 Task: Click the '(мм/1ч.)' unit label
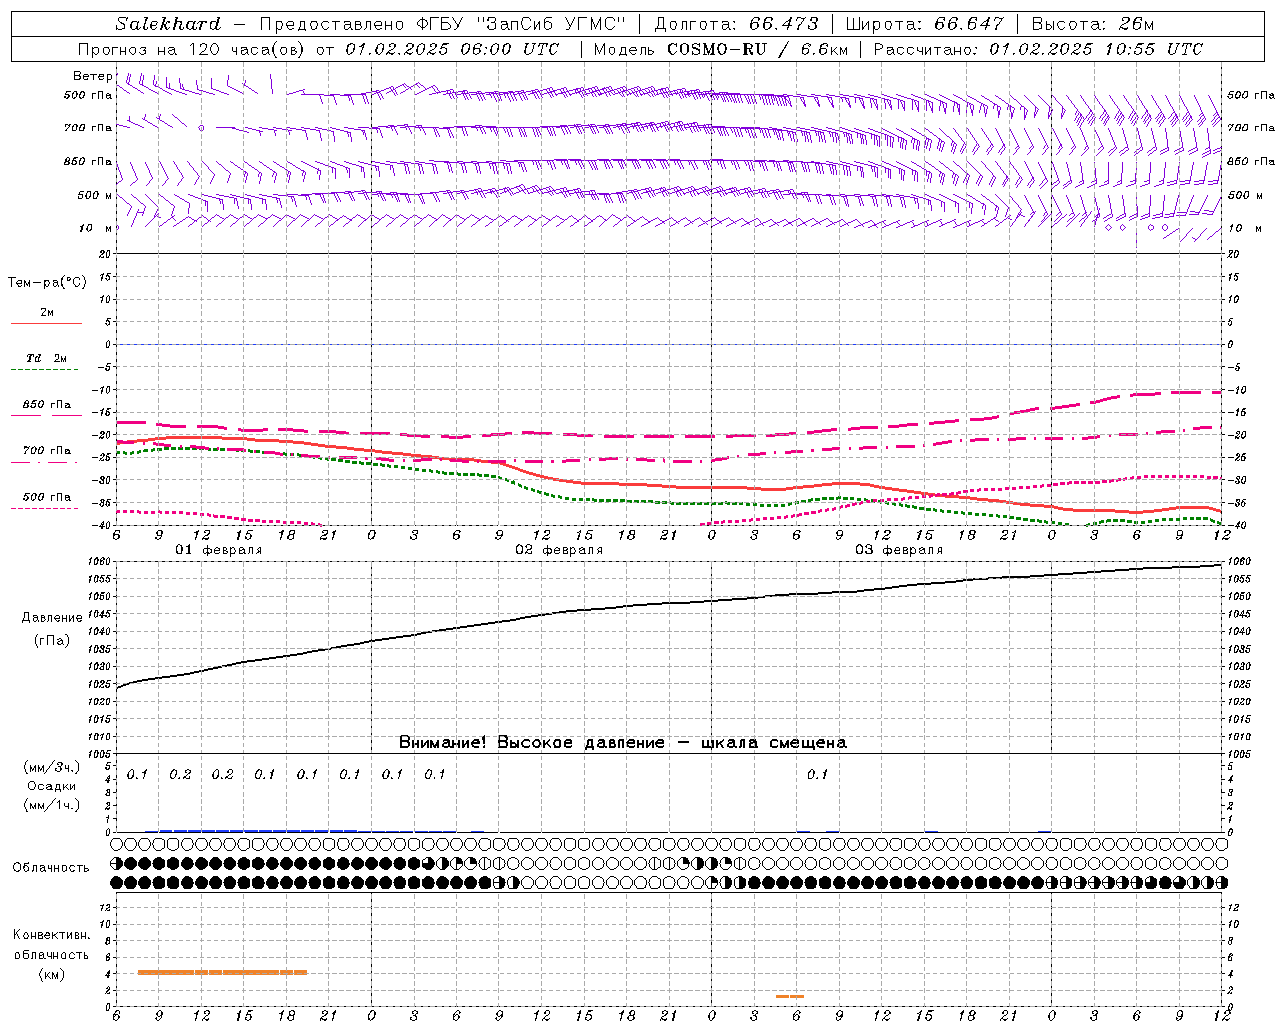pyautogui.click(x=52, y=804)
